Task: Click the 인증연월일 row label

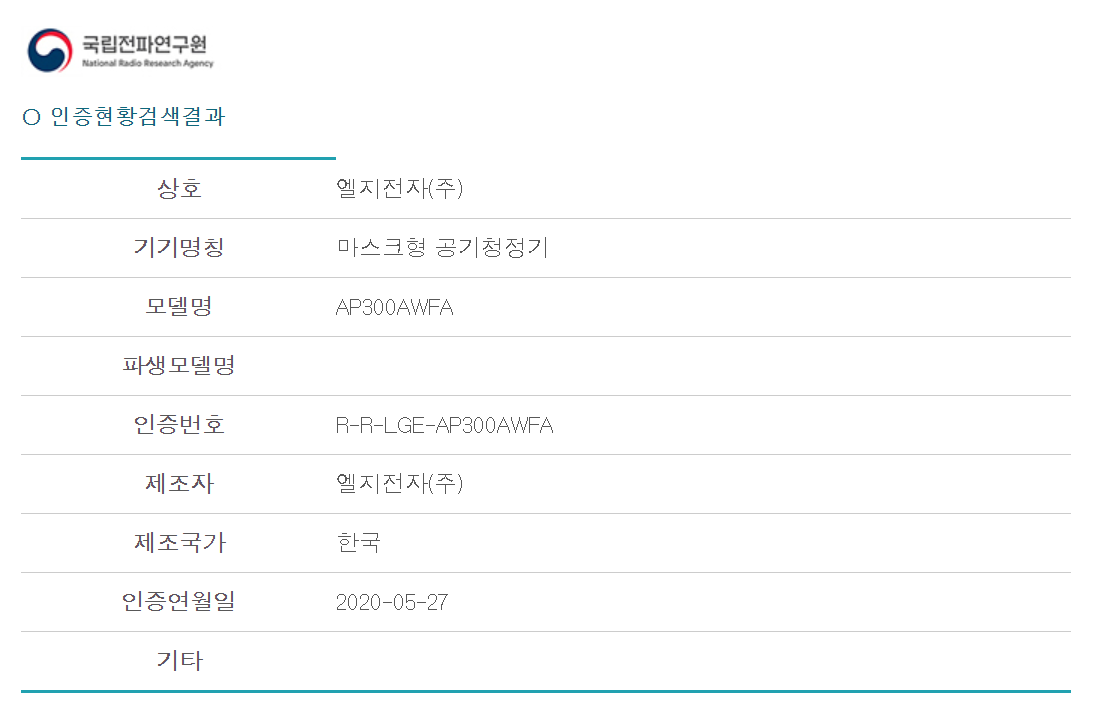Action: 179,602
